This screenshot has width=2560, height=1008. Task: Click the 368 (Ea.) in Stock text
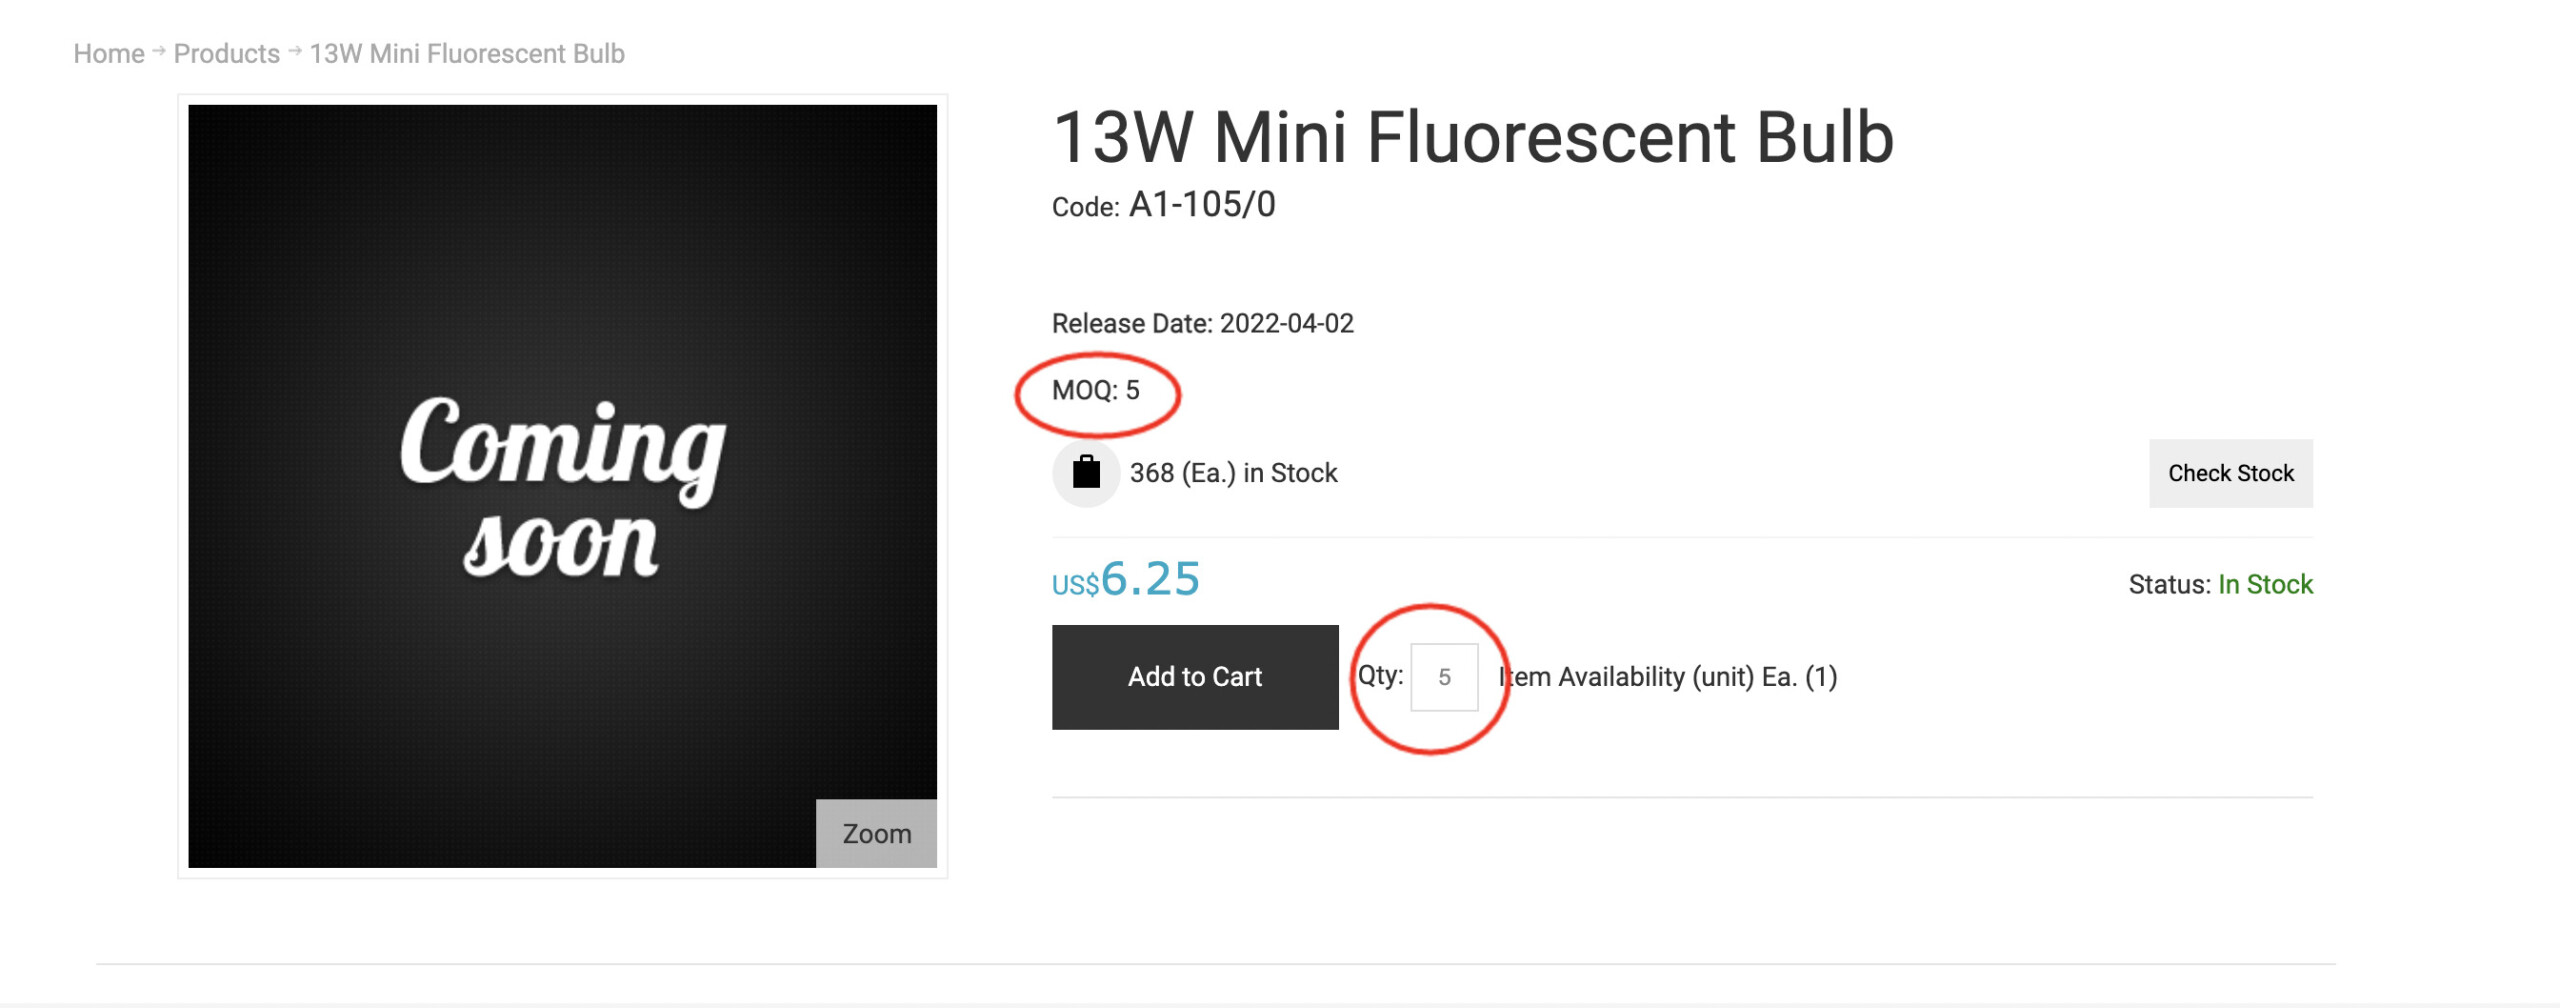pos(1233,473)
